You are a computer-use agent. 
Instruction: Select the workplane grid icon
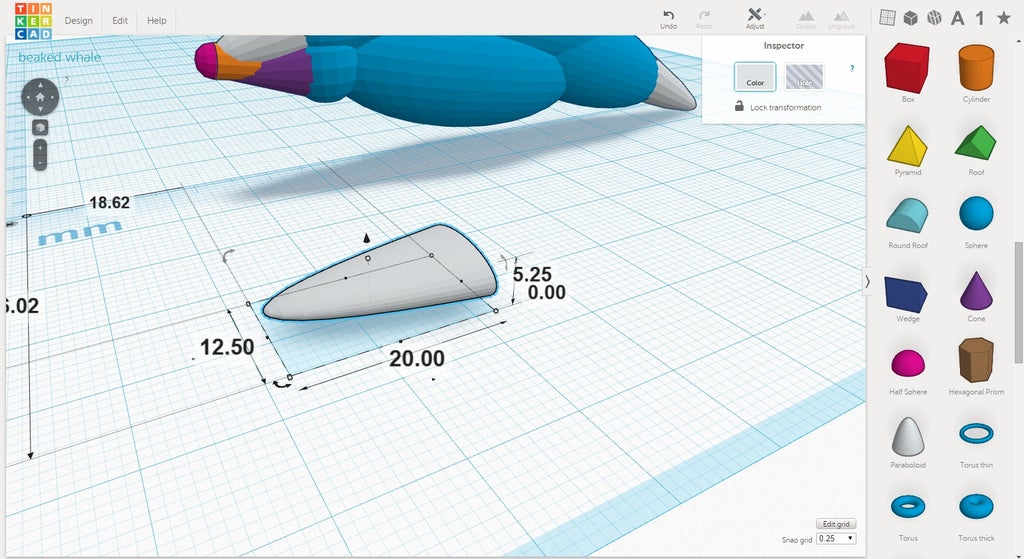tap(887, 18)
